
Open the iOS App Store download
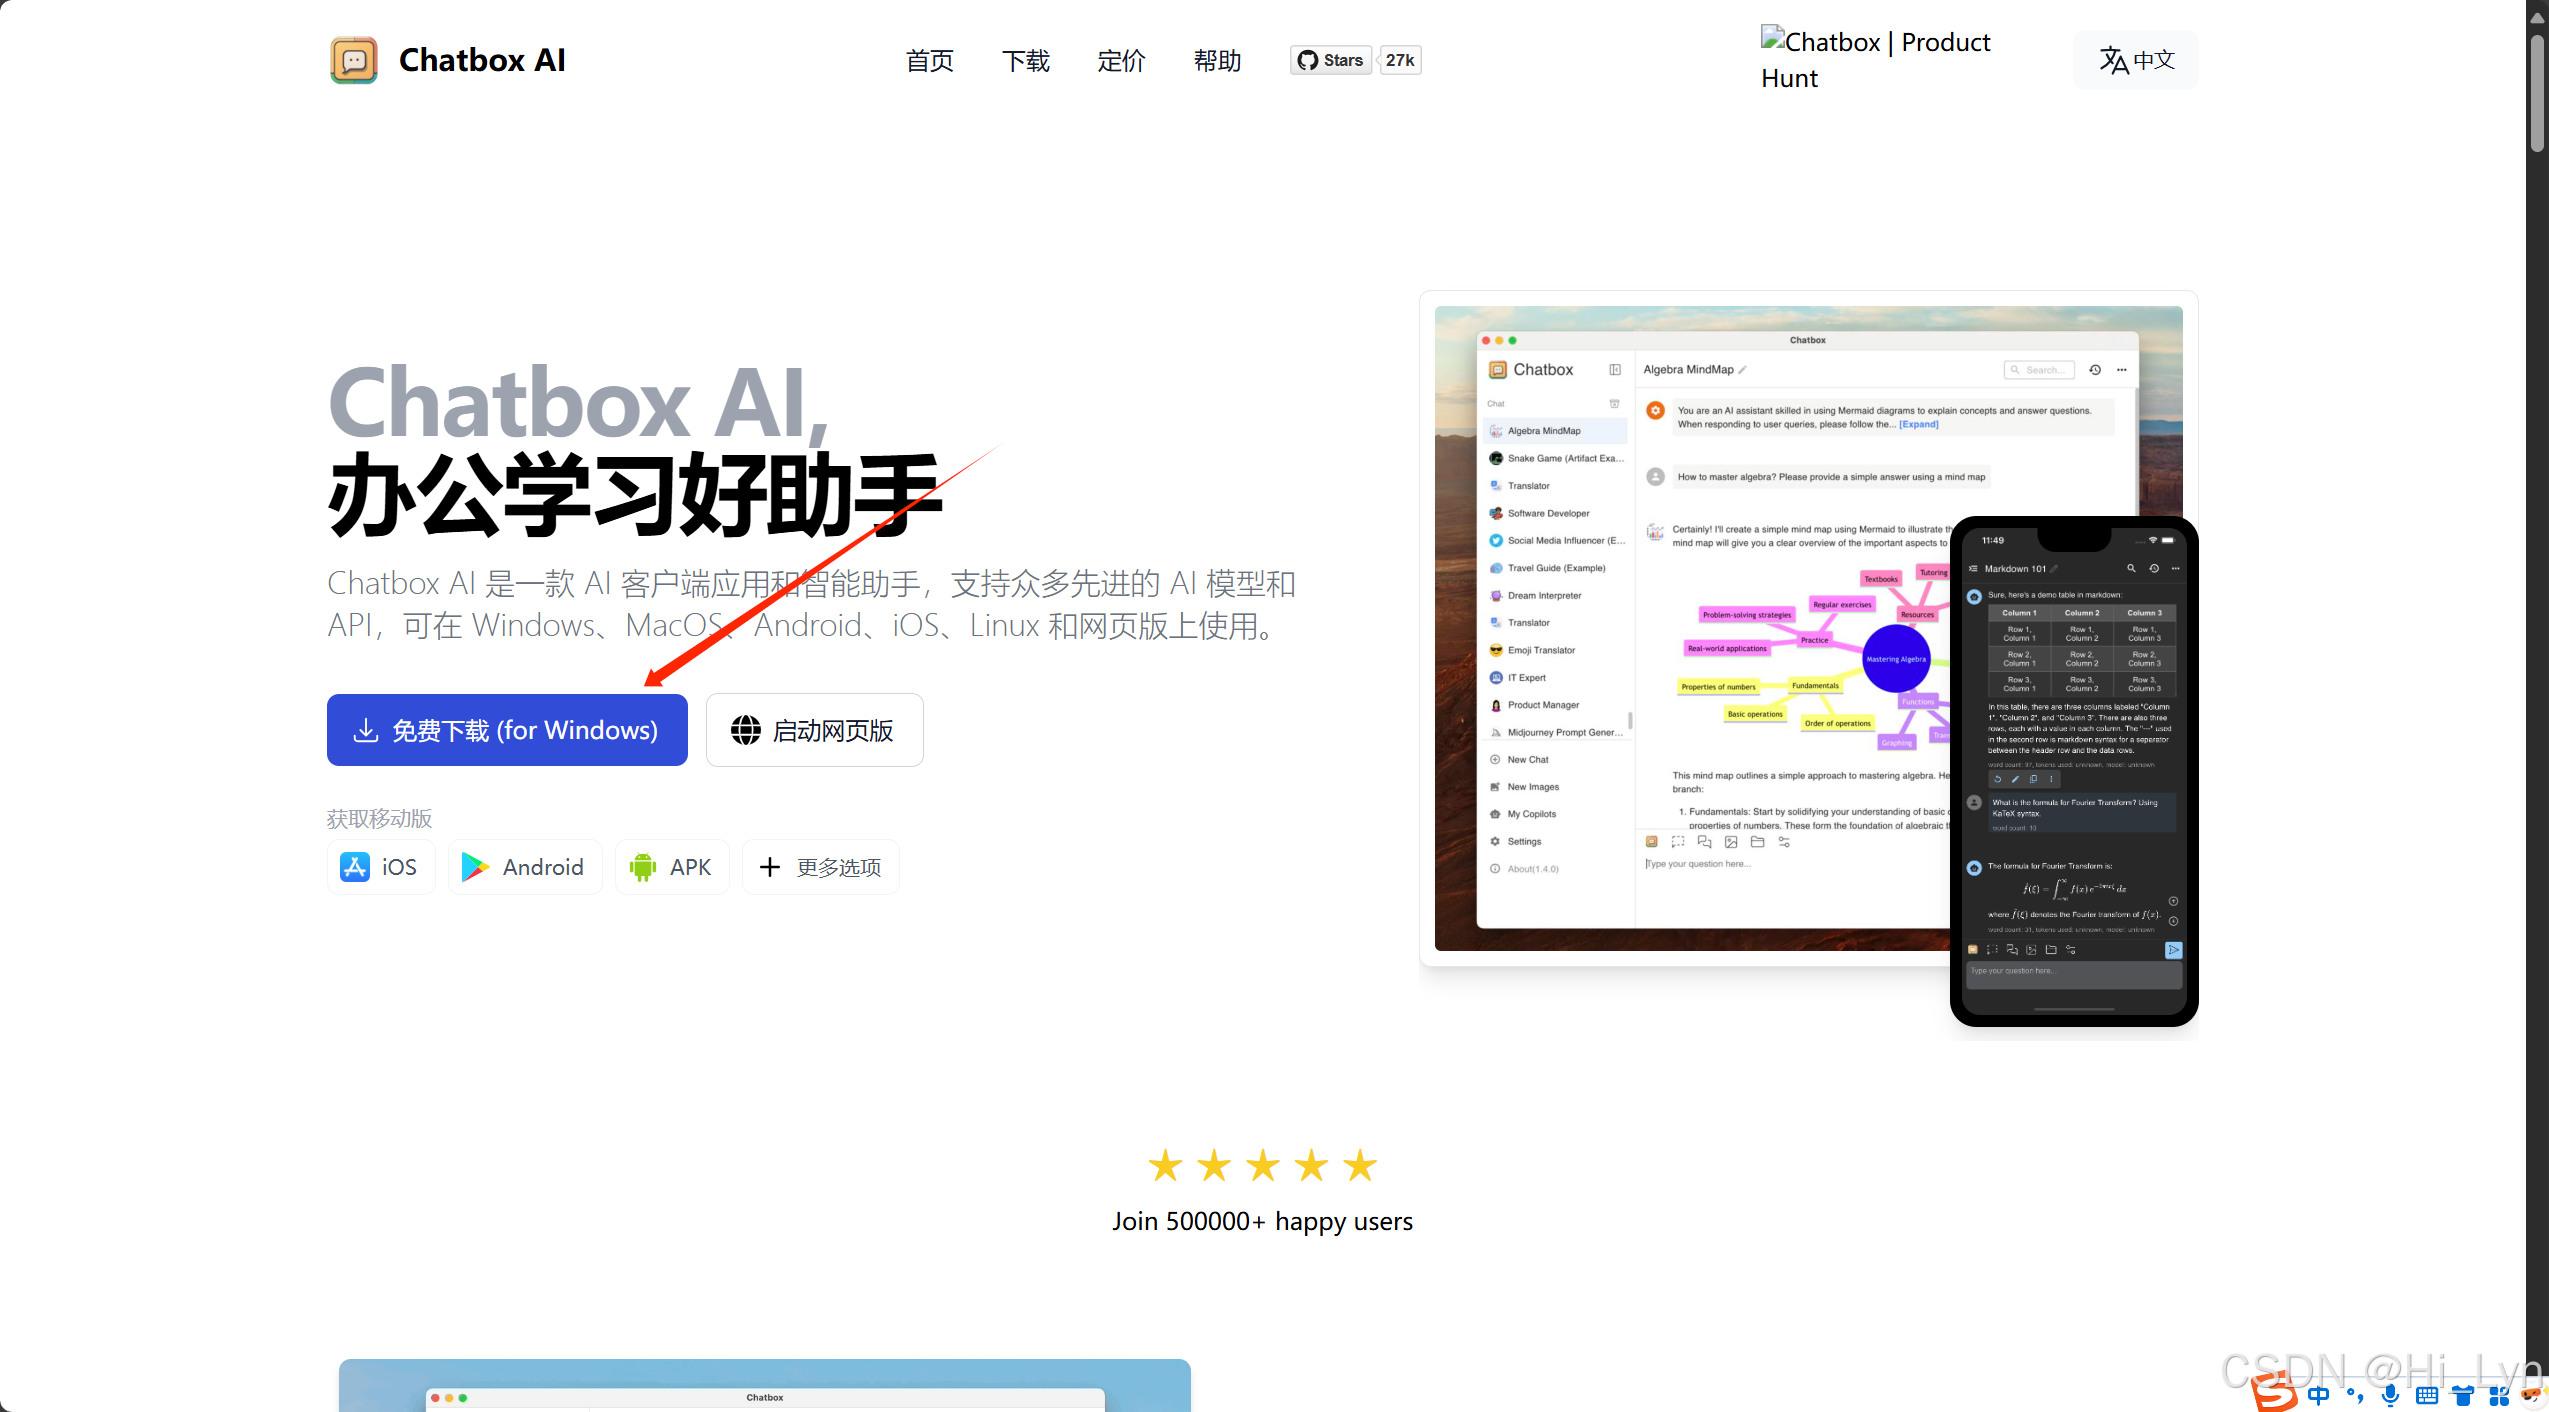tap(381, 867)
